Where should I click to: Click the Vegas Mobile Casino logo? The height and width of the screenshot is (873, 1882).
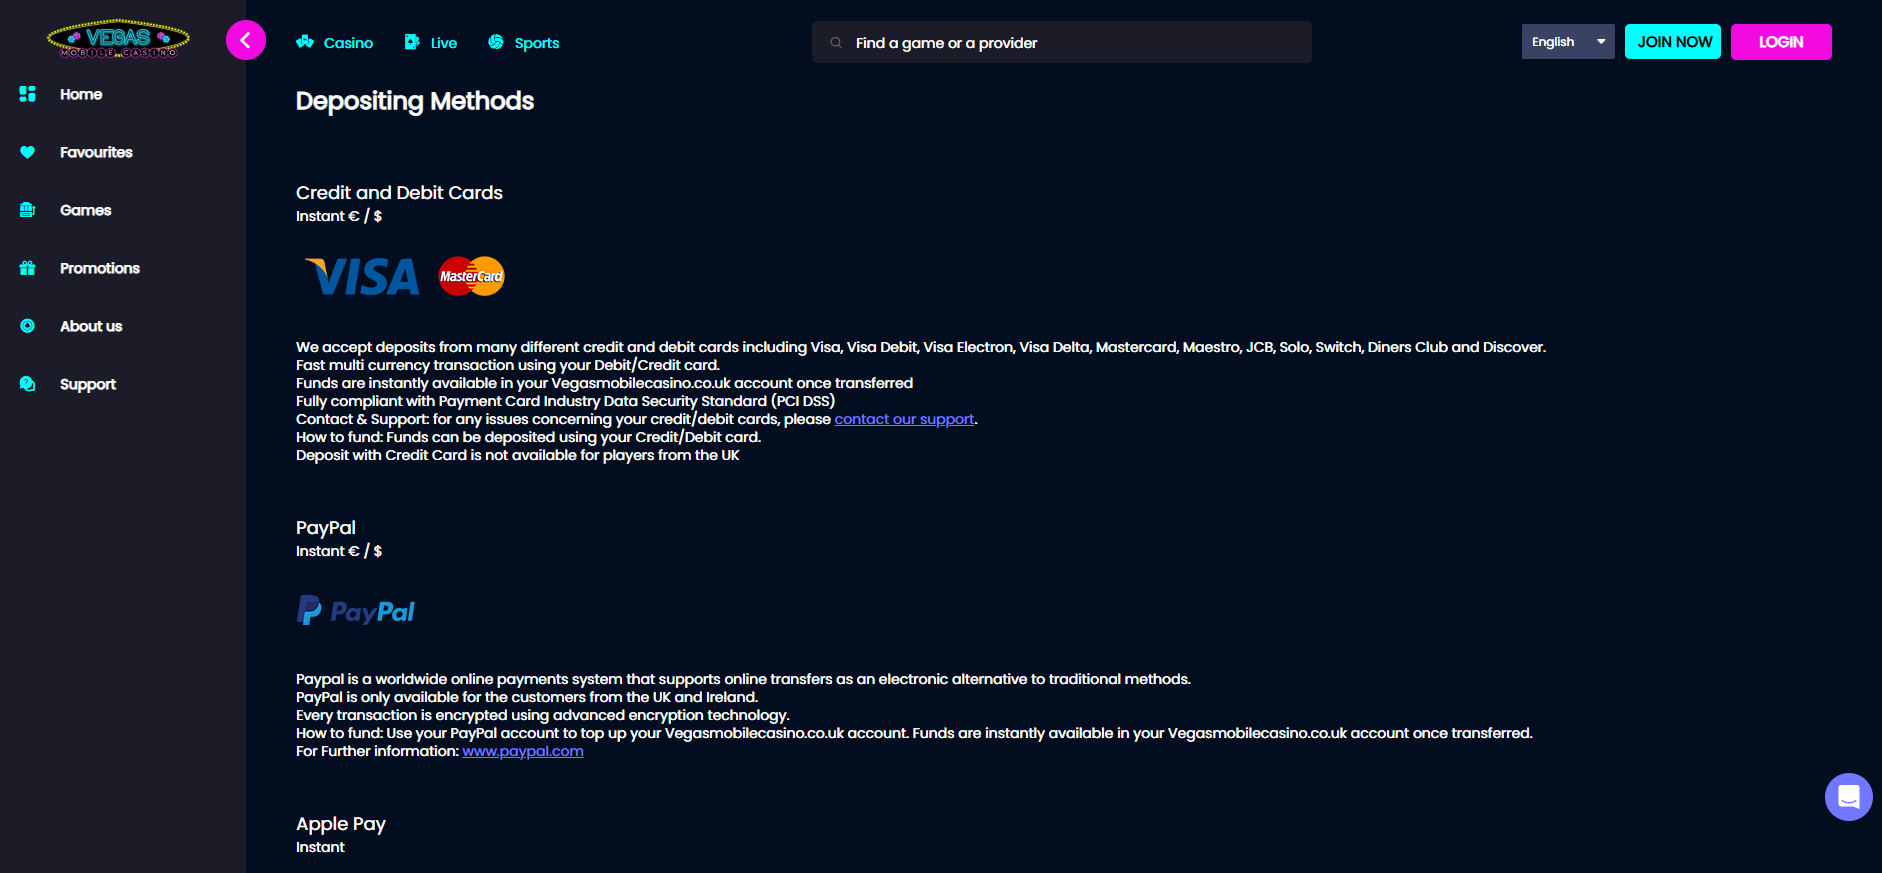coord(118,39)
